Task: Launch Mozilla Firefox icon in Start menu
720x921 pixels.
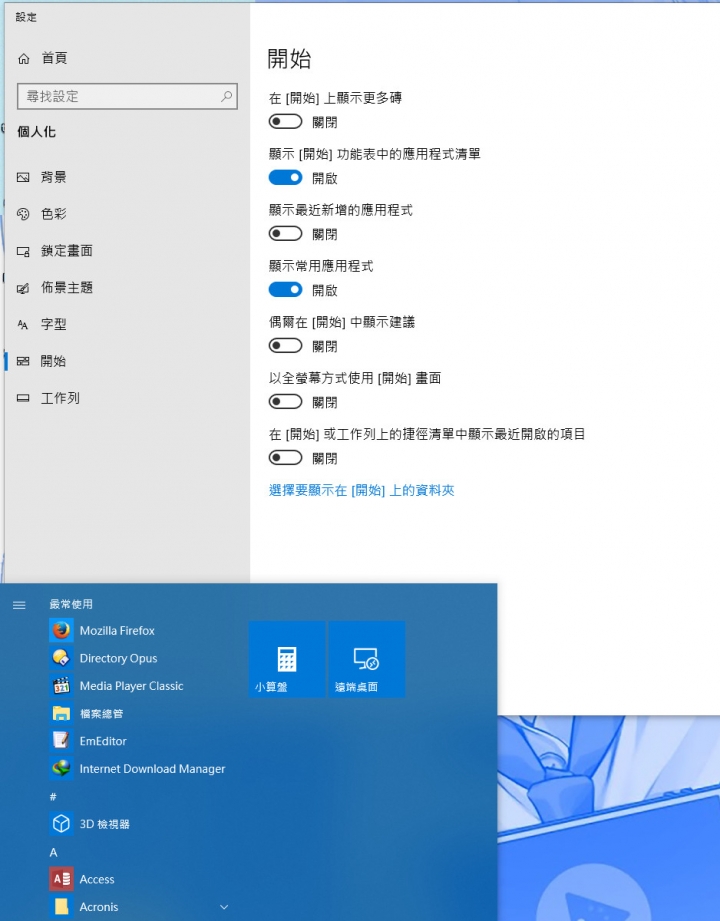Action: coord(61,630)
